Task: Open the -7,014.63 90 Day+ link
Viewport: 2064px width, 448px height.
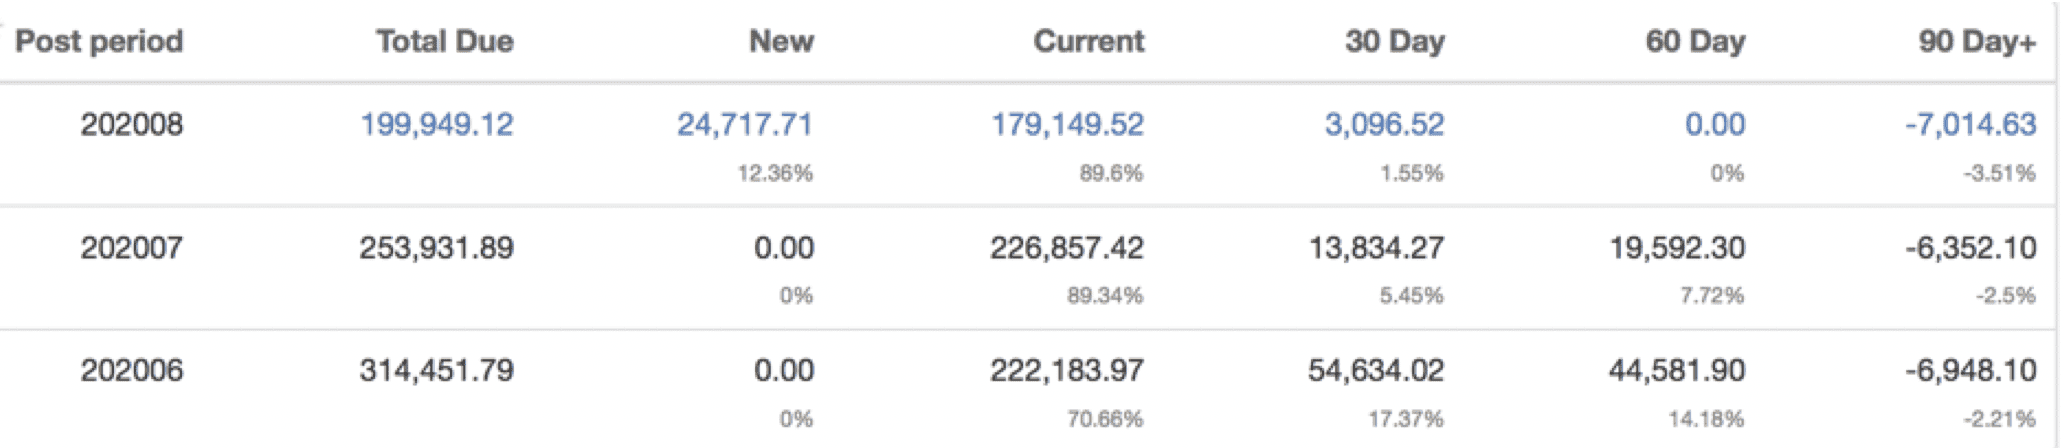Action: pos(1970,125)
